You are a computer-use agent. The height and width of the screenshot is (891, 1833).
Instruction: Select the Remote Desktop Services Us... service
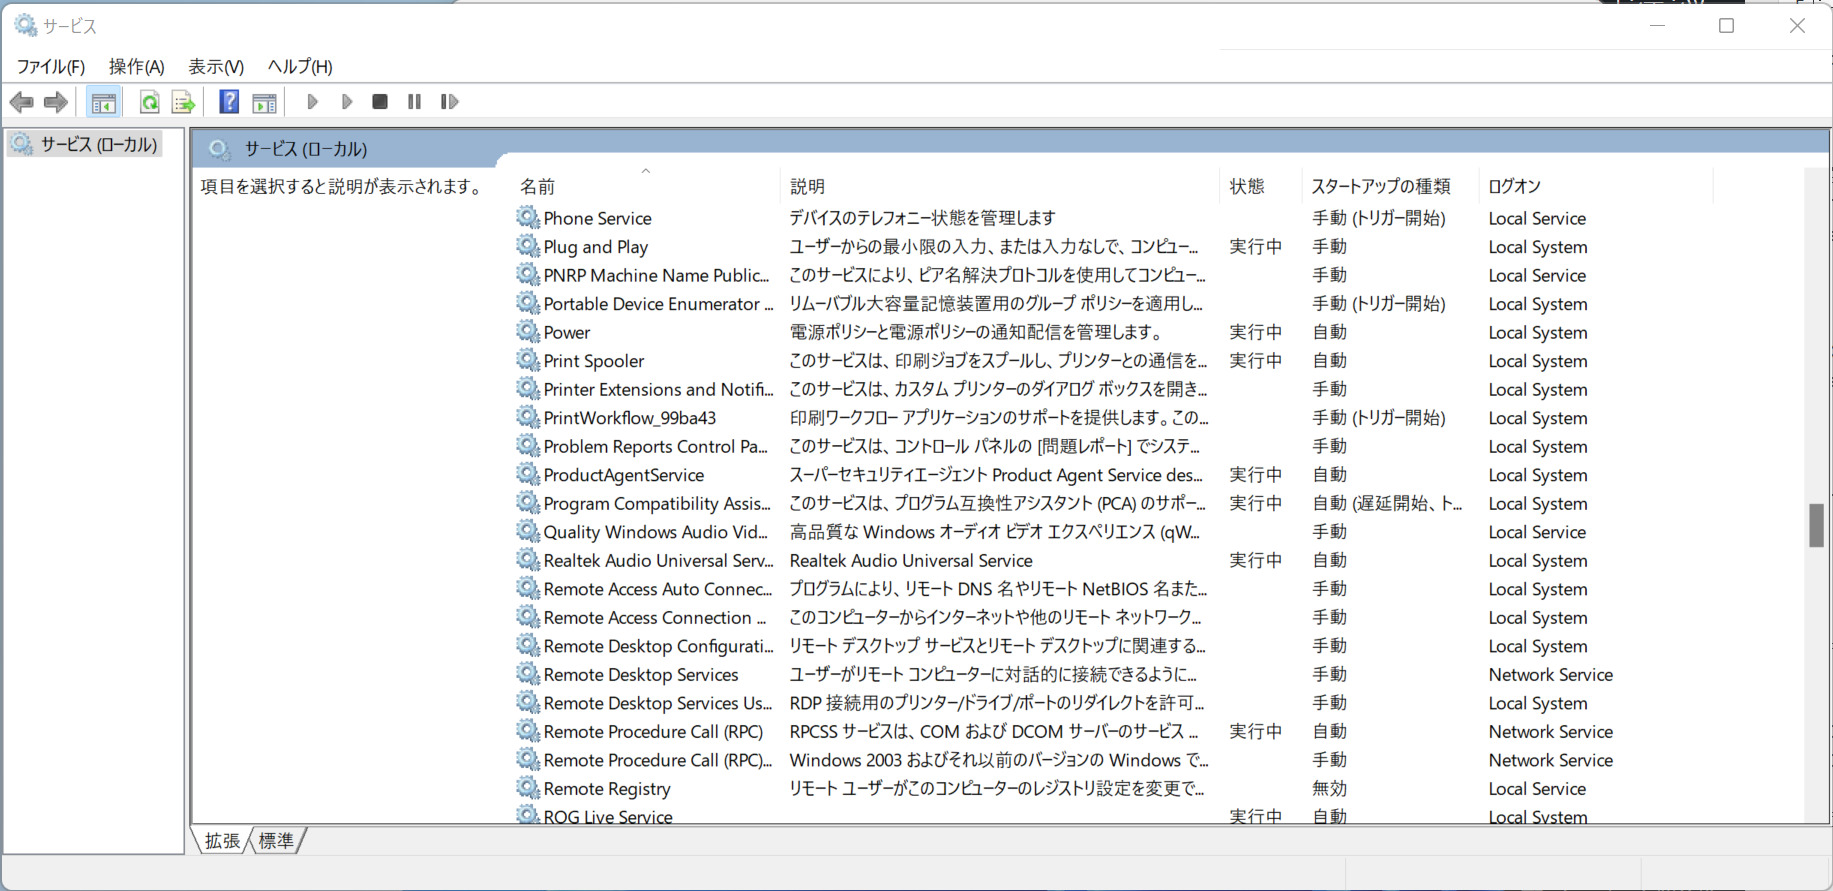coord(658,703)
